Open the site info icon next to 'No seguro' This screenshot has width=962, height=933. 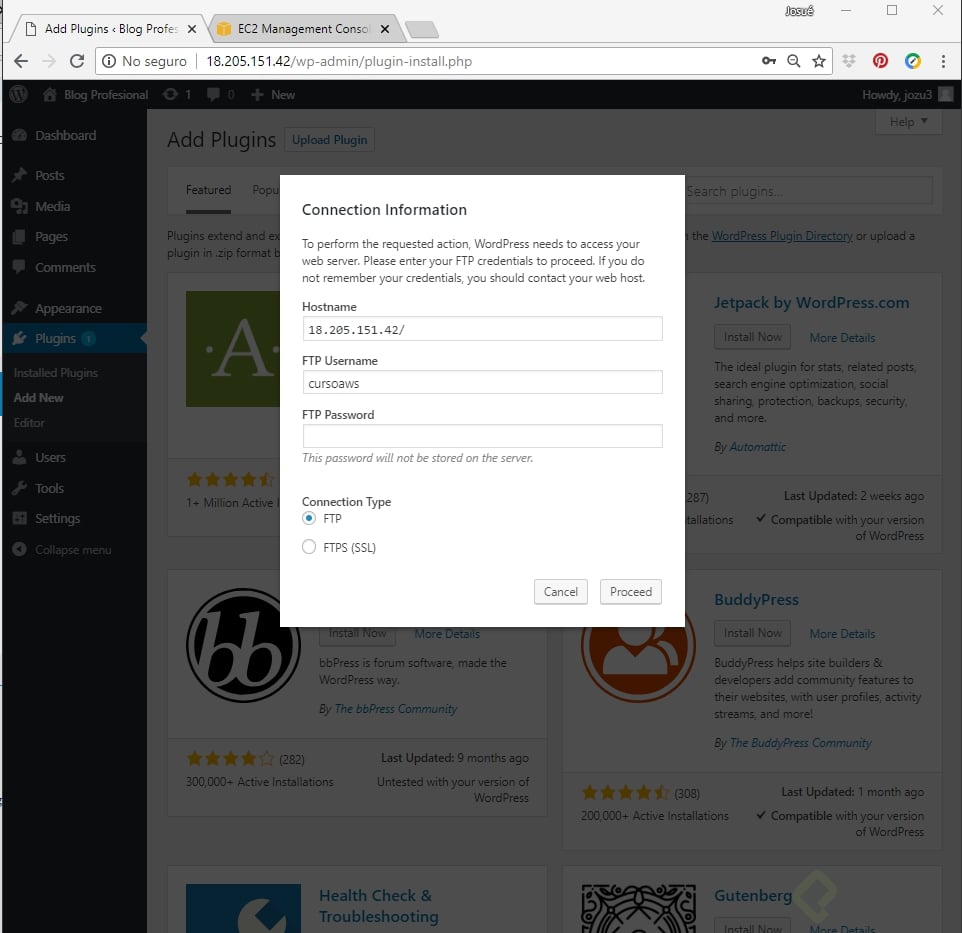click(109, 61)
